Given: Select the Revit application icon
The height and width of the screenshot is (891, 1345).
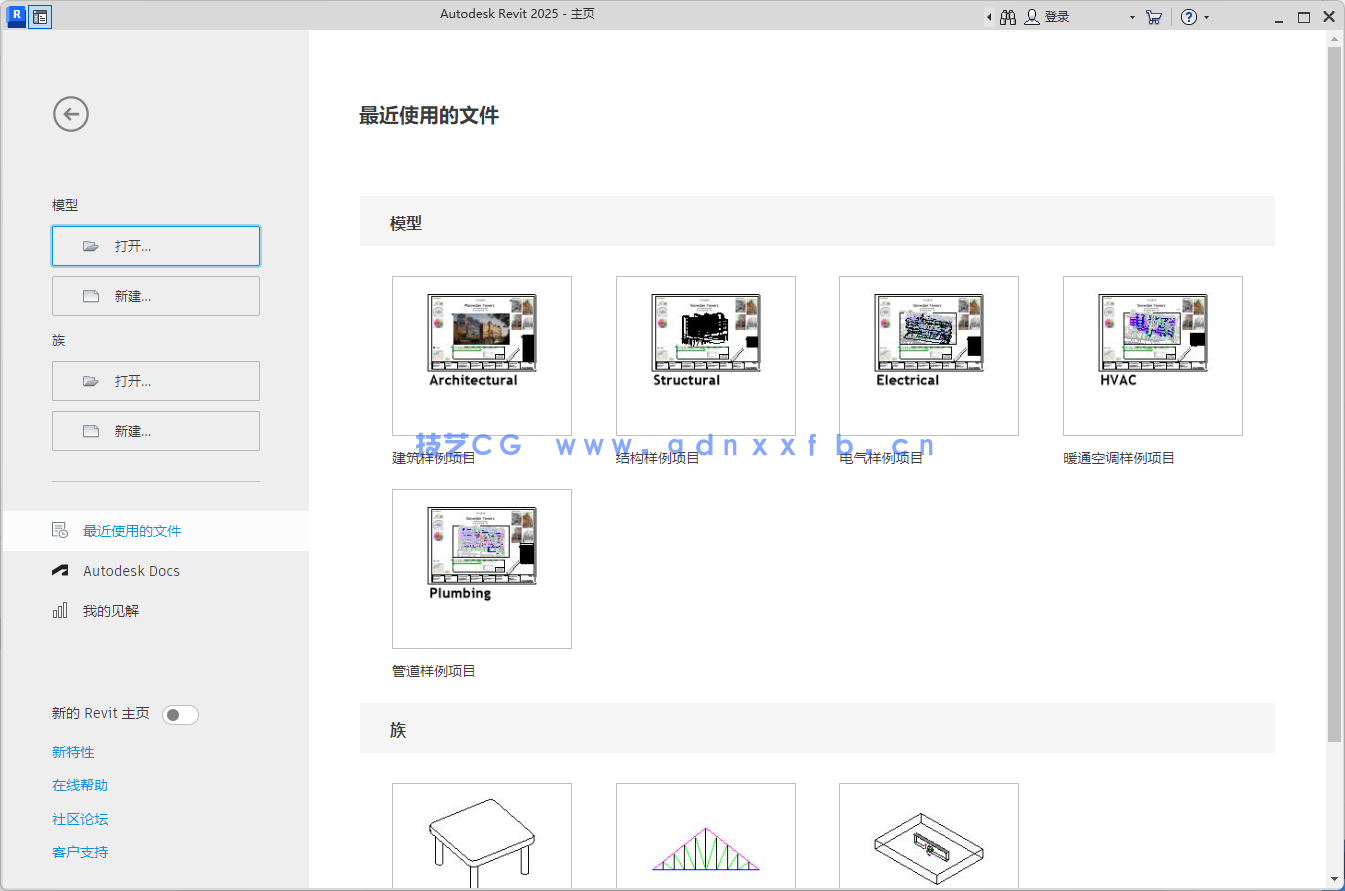Looking at the screenshot, I should tap(15, 16).
